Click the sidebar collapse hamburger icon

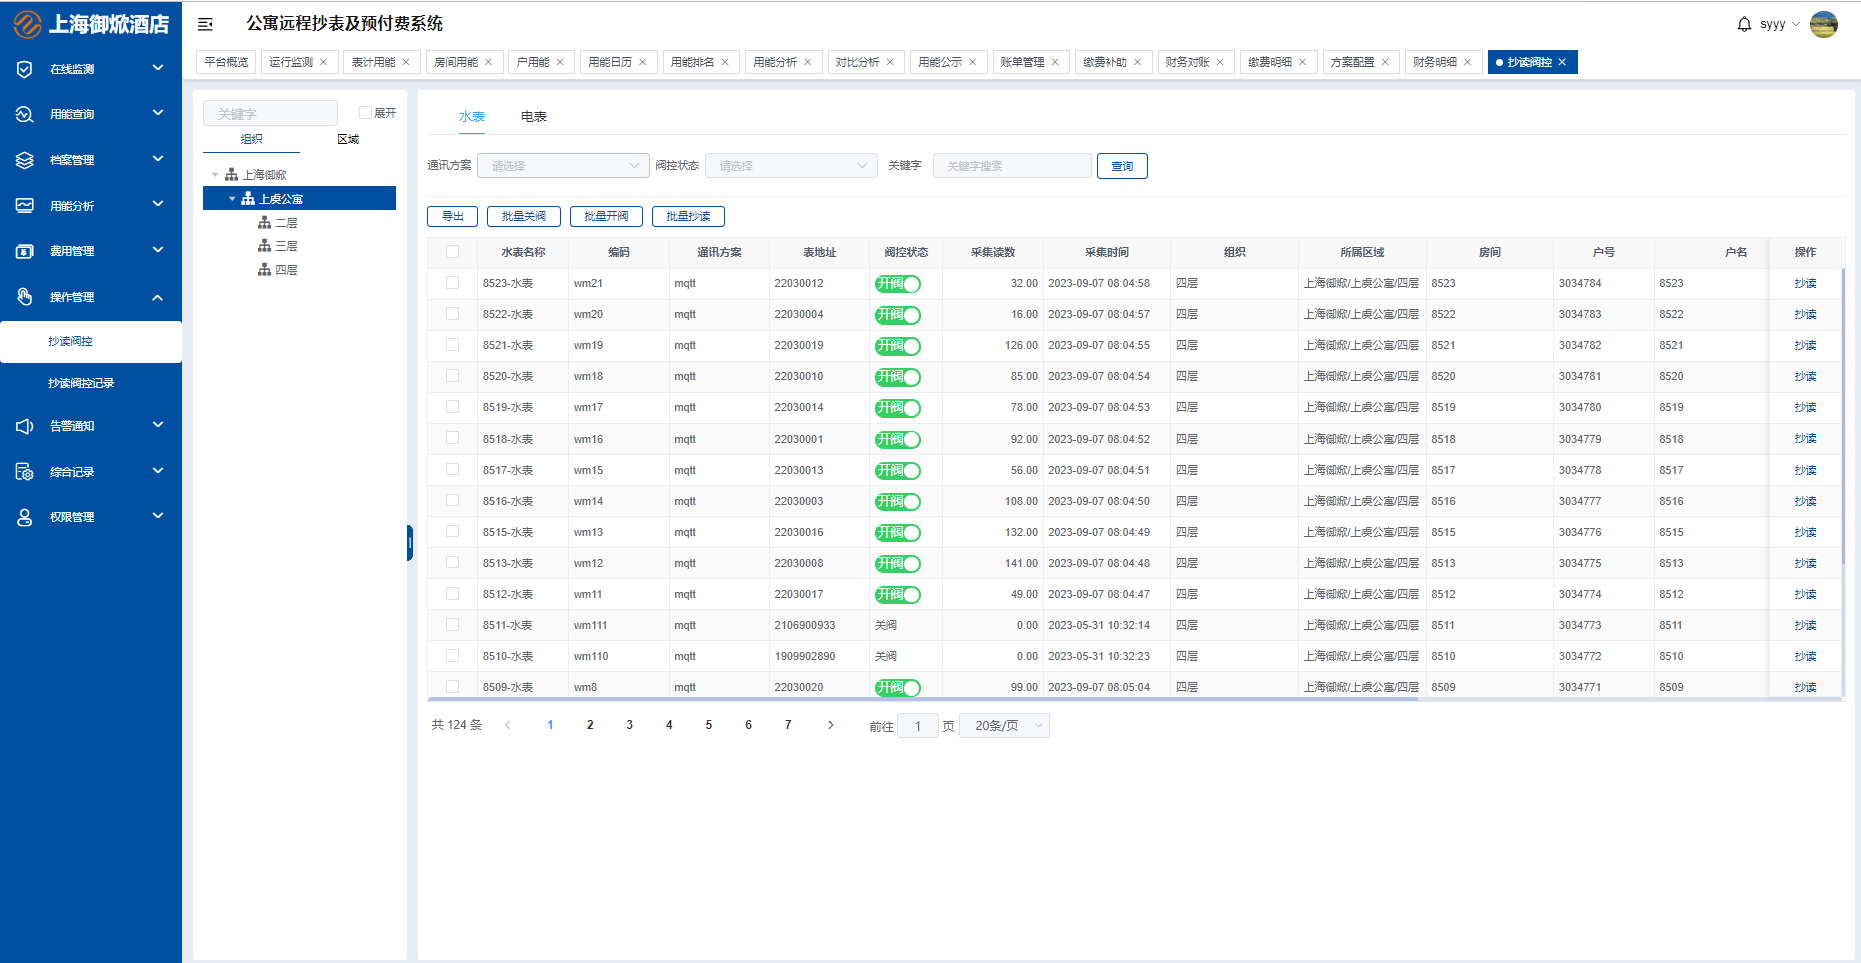205,24
